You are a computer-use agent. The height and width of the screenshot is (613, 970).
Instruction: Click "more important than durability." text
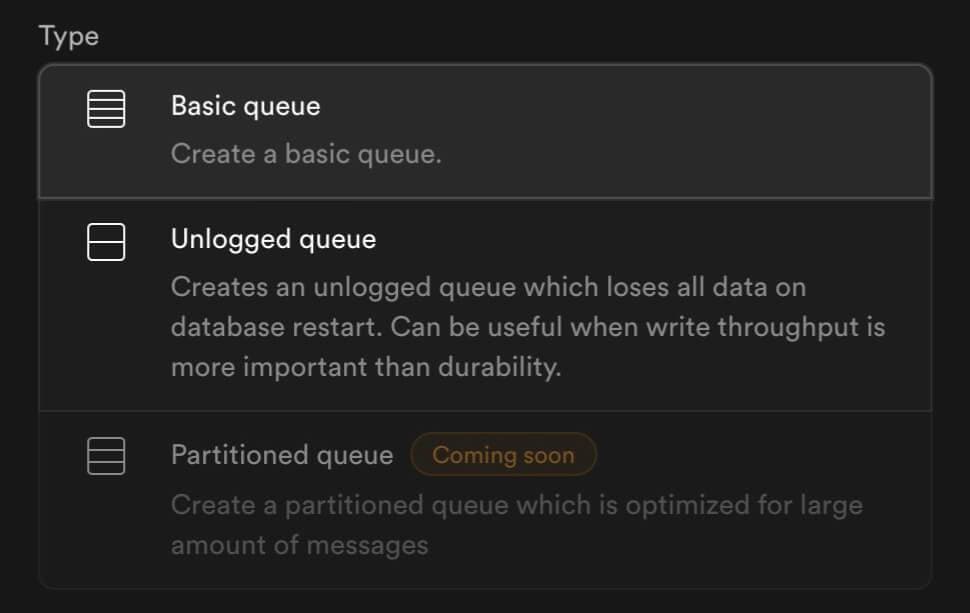366,367
